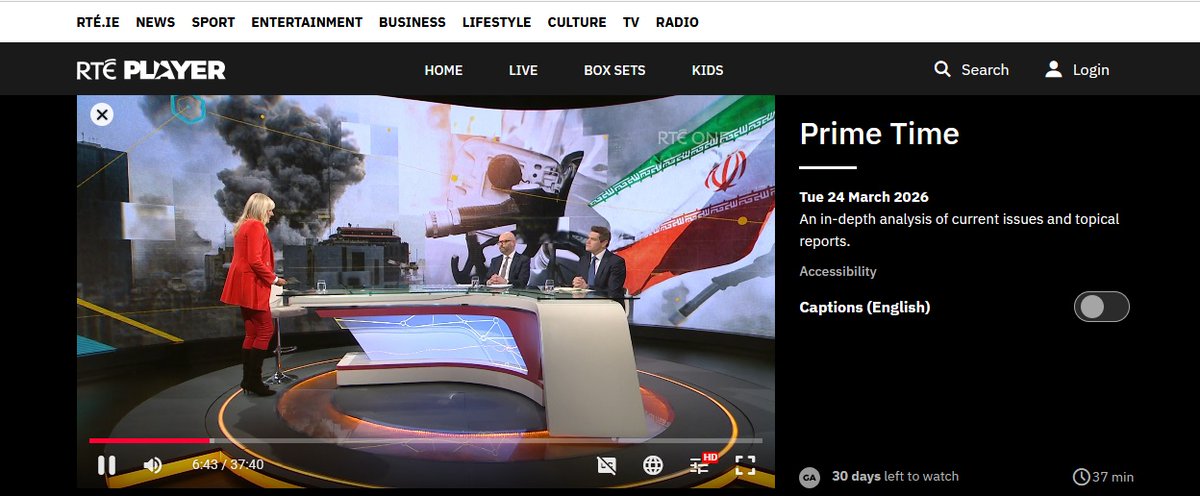Click the Login user icon

point(1053,69)
